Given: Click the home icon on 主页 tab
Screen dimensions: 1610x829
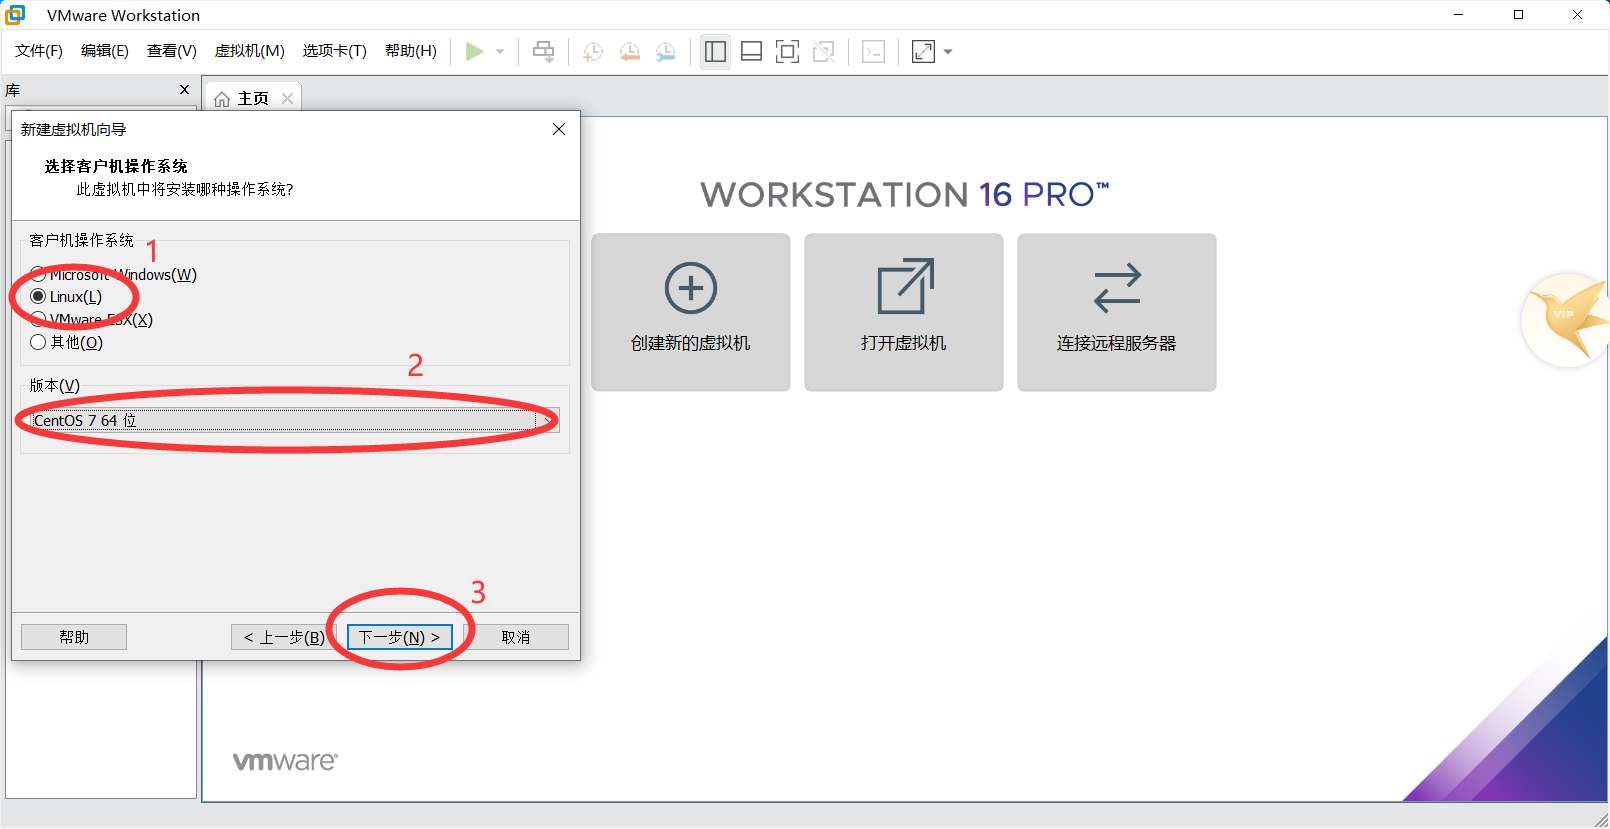Looking at the screenshot, I should coord(222,99).
